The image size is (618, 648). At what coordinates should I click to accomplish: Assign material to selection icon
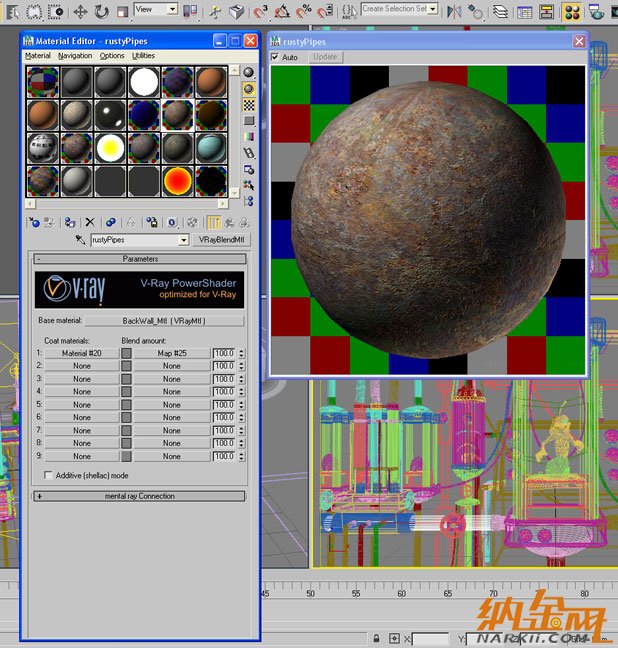(x=70, y=223)
